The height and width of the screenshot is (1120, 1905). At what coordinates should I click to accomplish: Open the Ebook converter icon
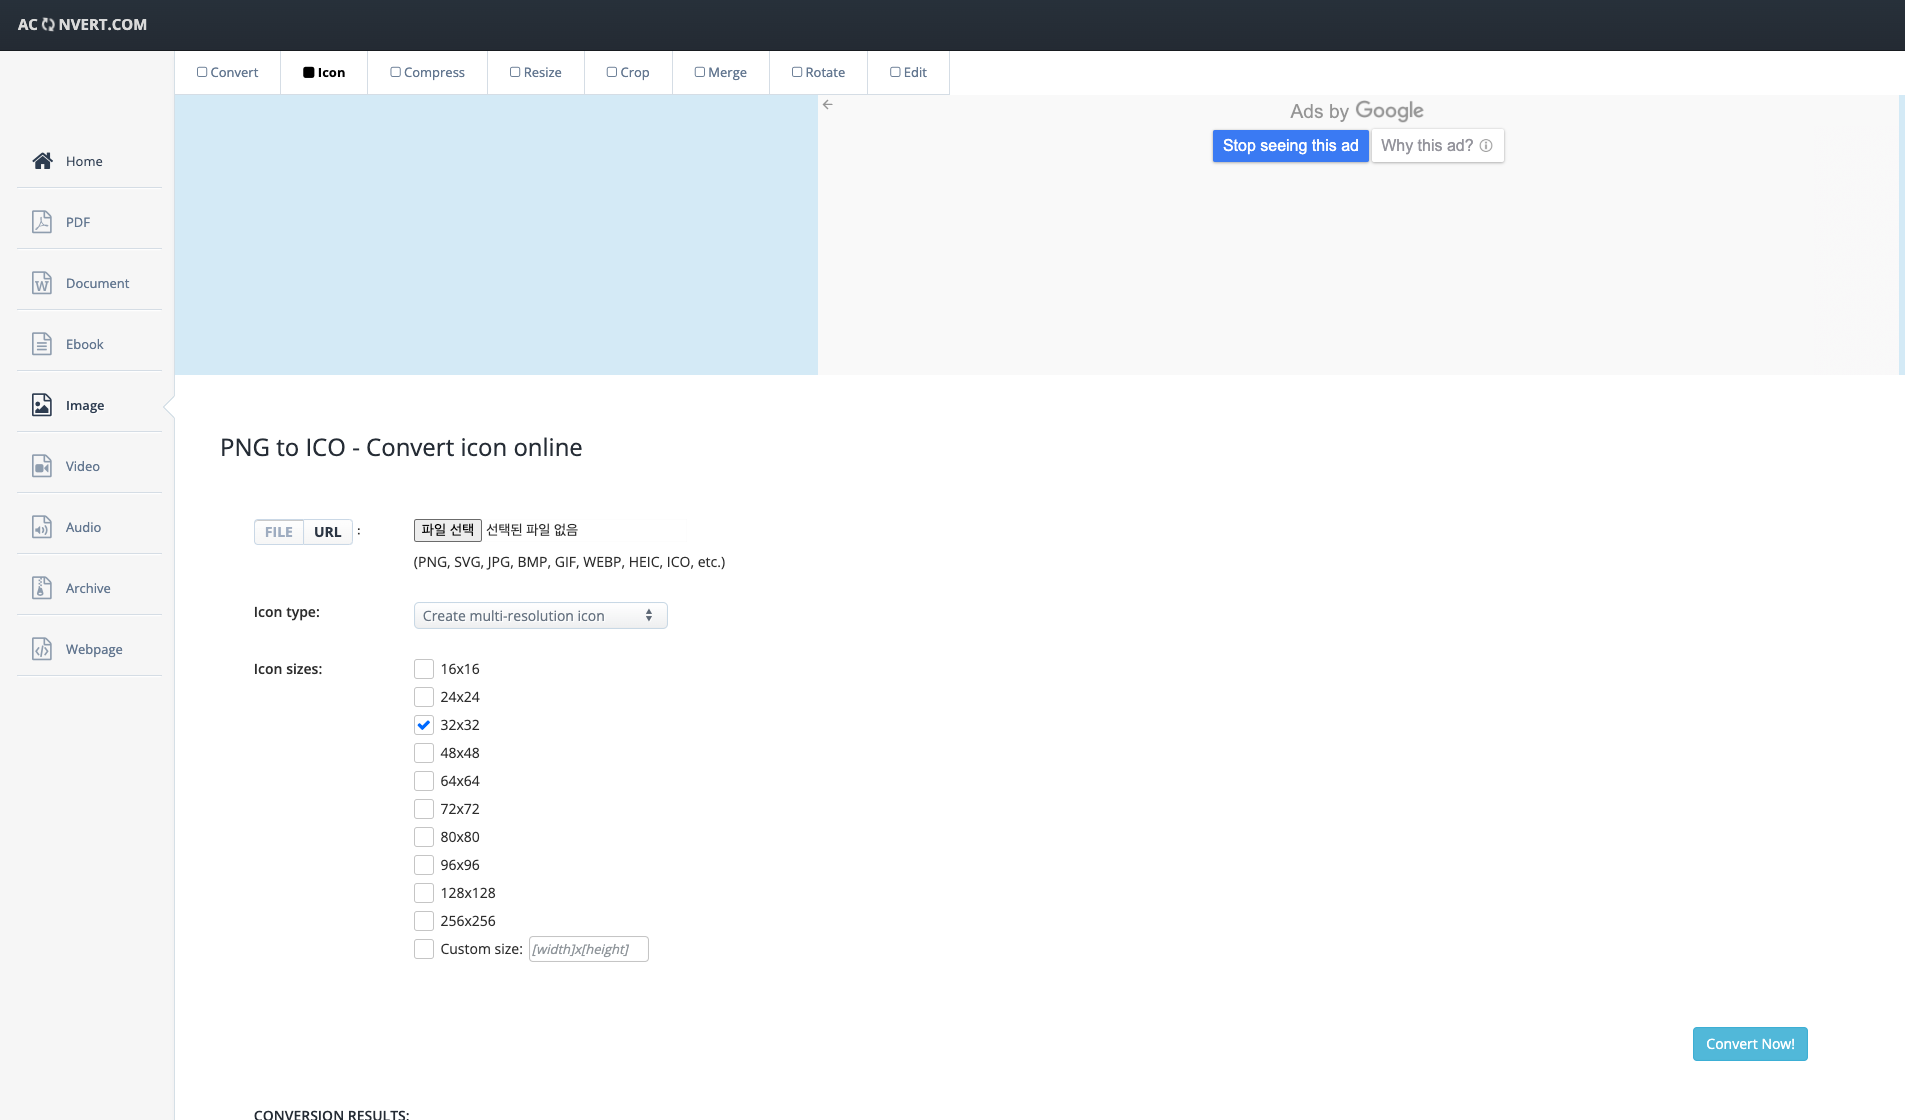pos(42,344)
